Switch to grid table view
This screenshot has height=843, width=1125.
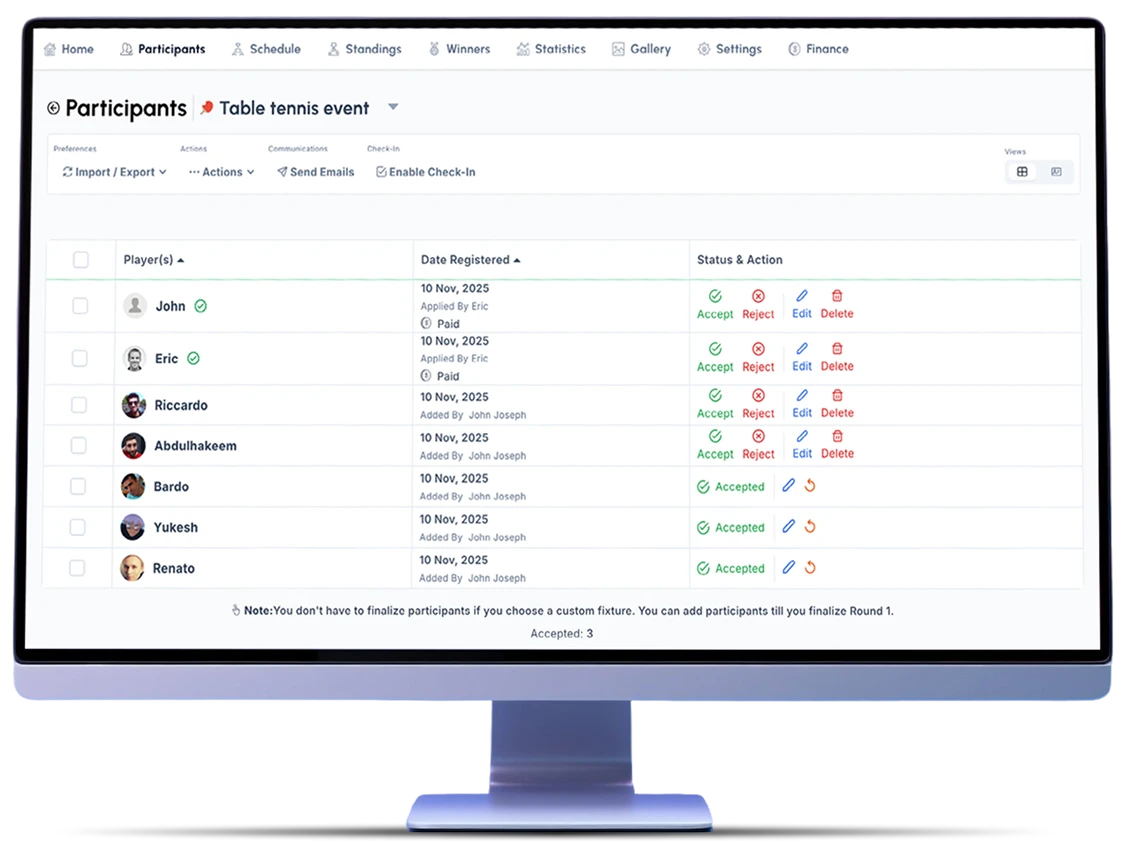click(1022, 172)
